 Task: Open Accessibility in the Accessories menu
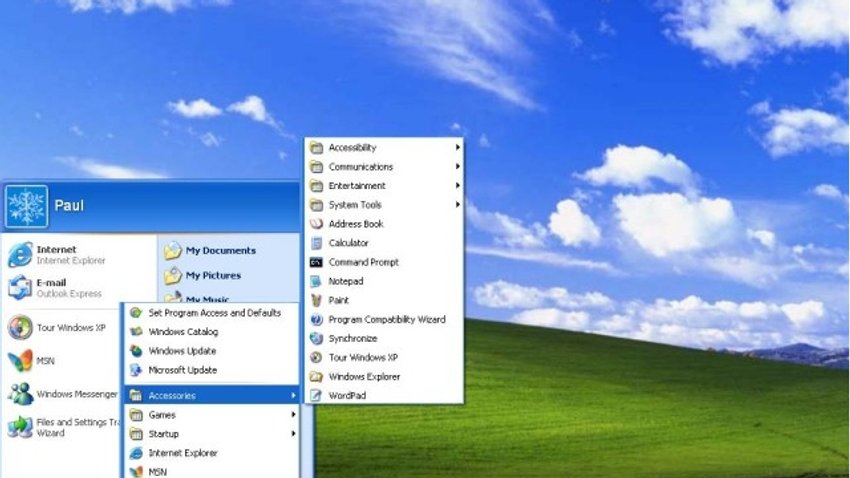pos(384,147)
